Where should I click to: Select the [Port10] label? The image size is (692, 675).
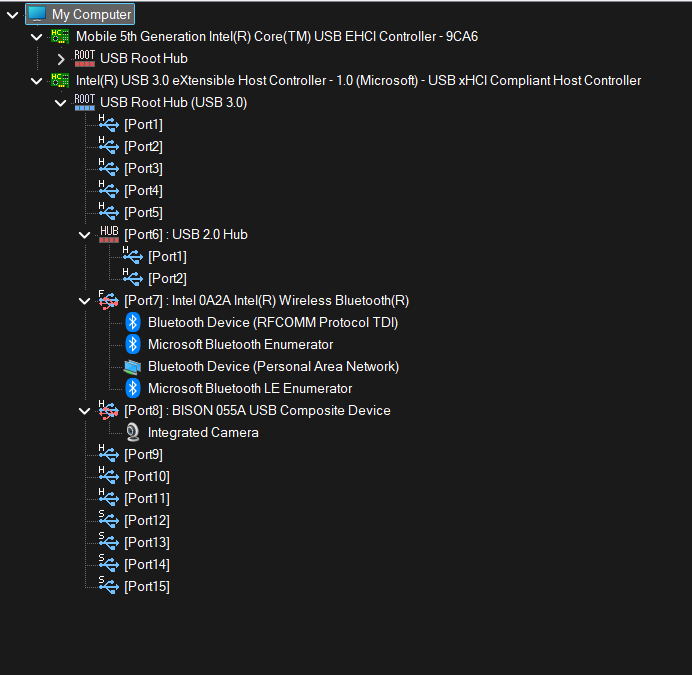coord(147,477)
